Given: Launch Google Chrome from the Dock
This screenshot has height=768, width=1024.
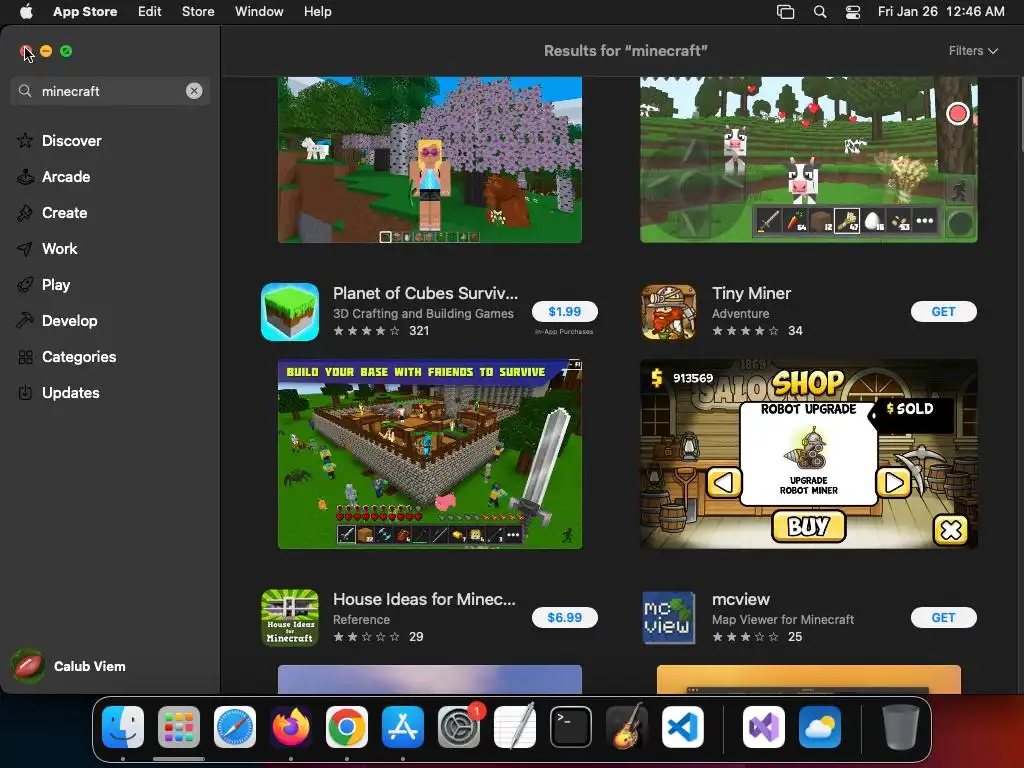Looking at the screenshot, I should coord(347,727).
